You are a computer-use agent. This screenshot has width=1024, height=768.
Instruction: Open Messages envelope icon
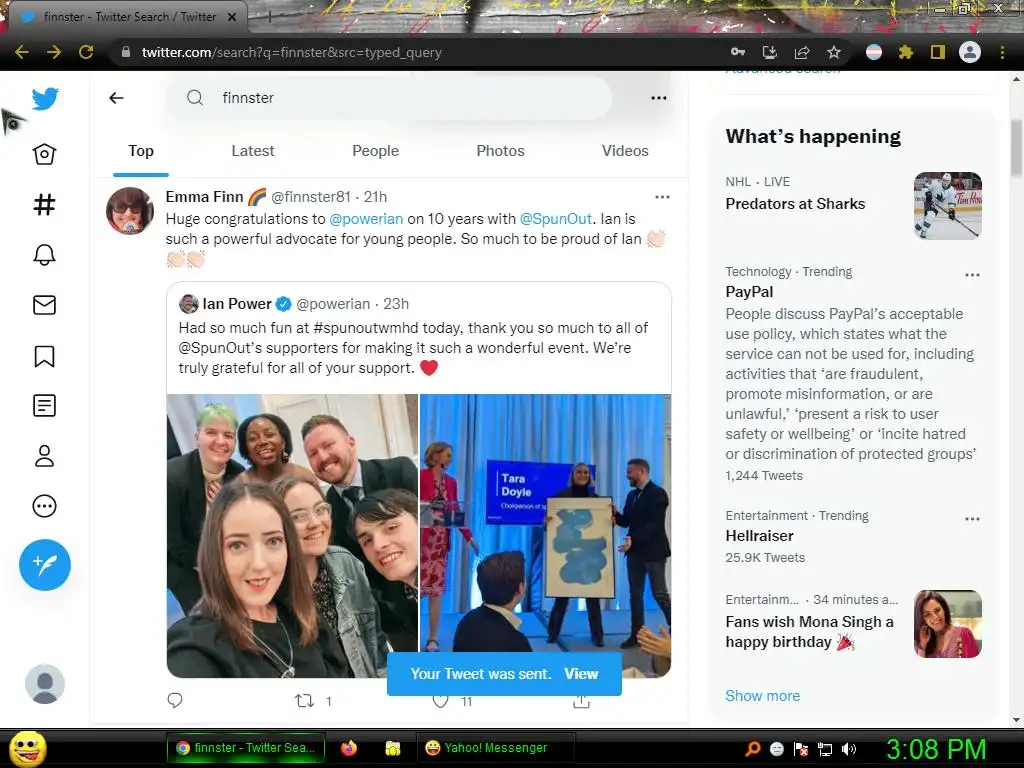point(44,305)
